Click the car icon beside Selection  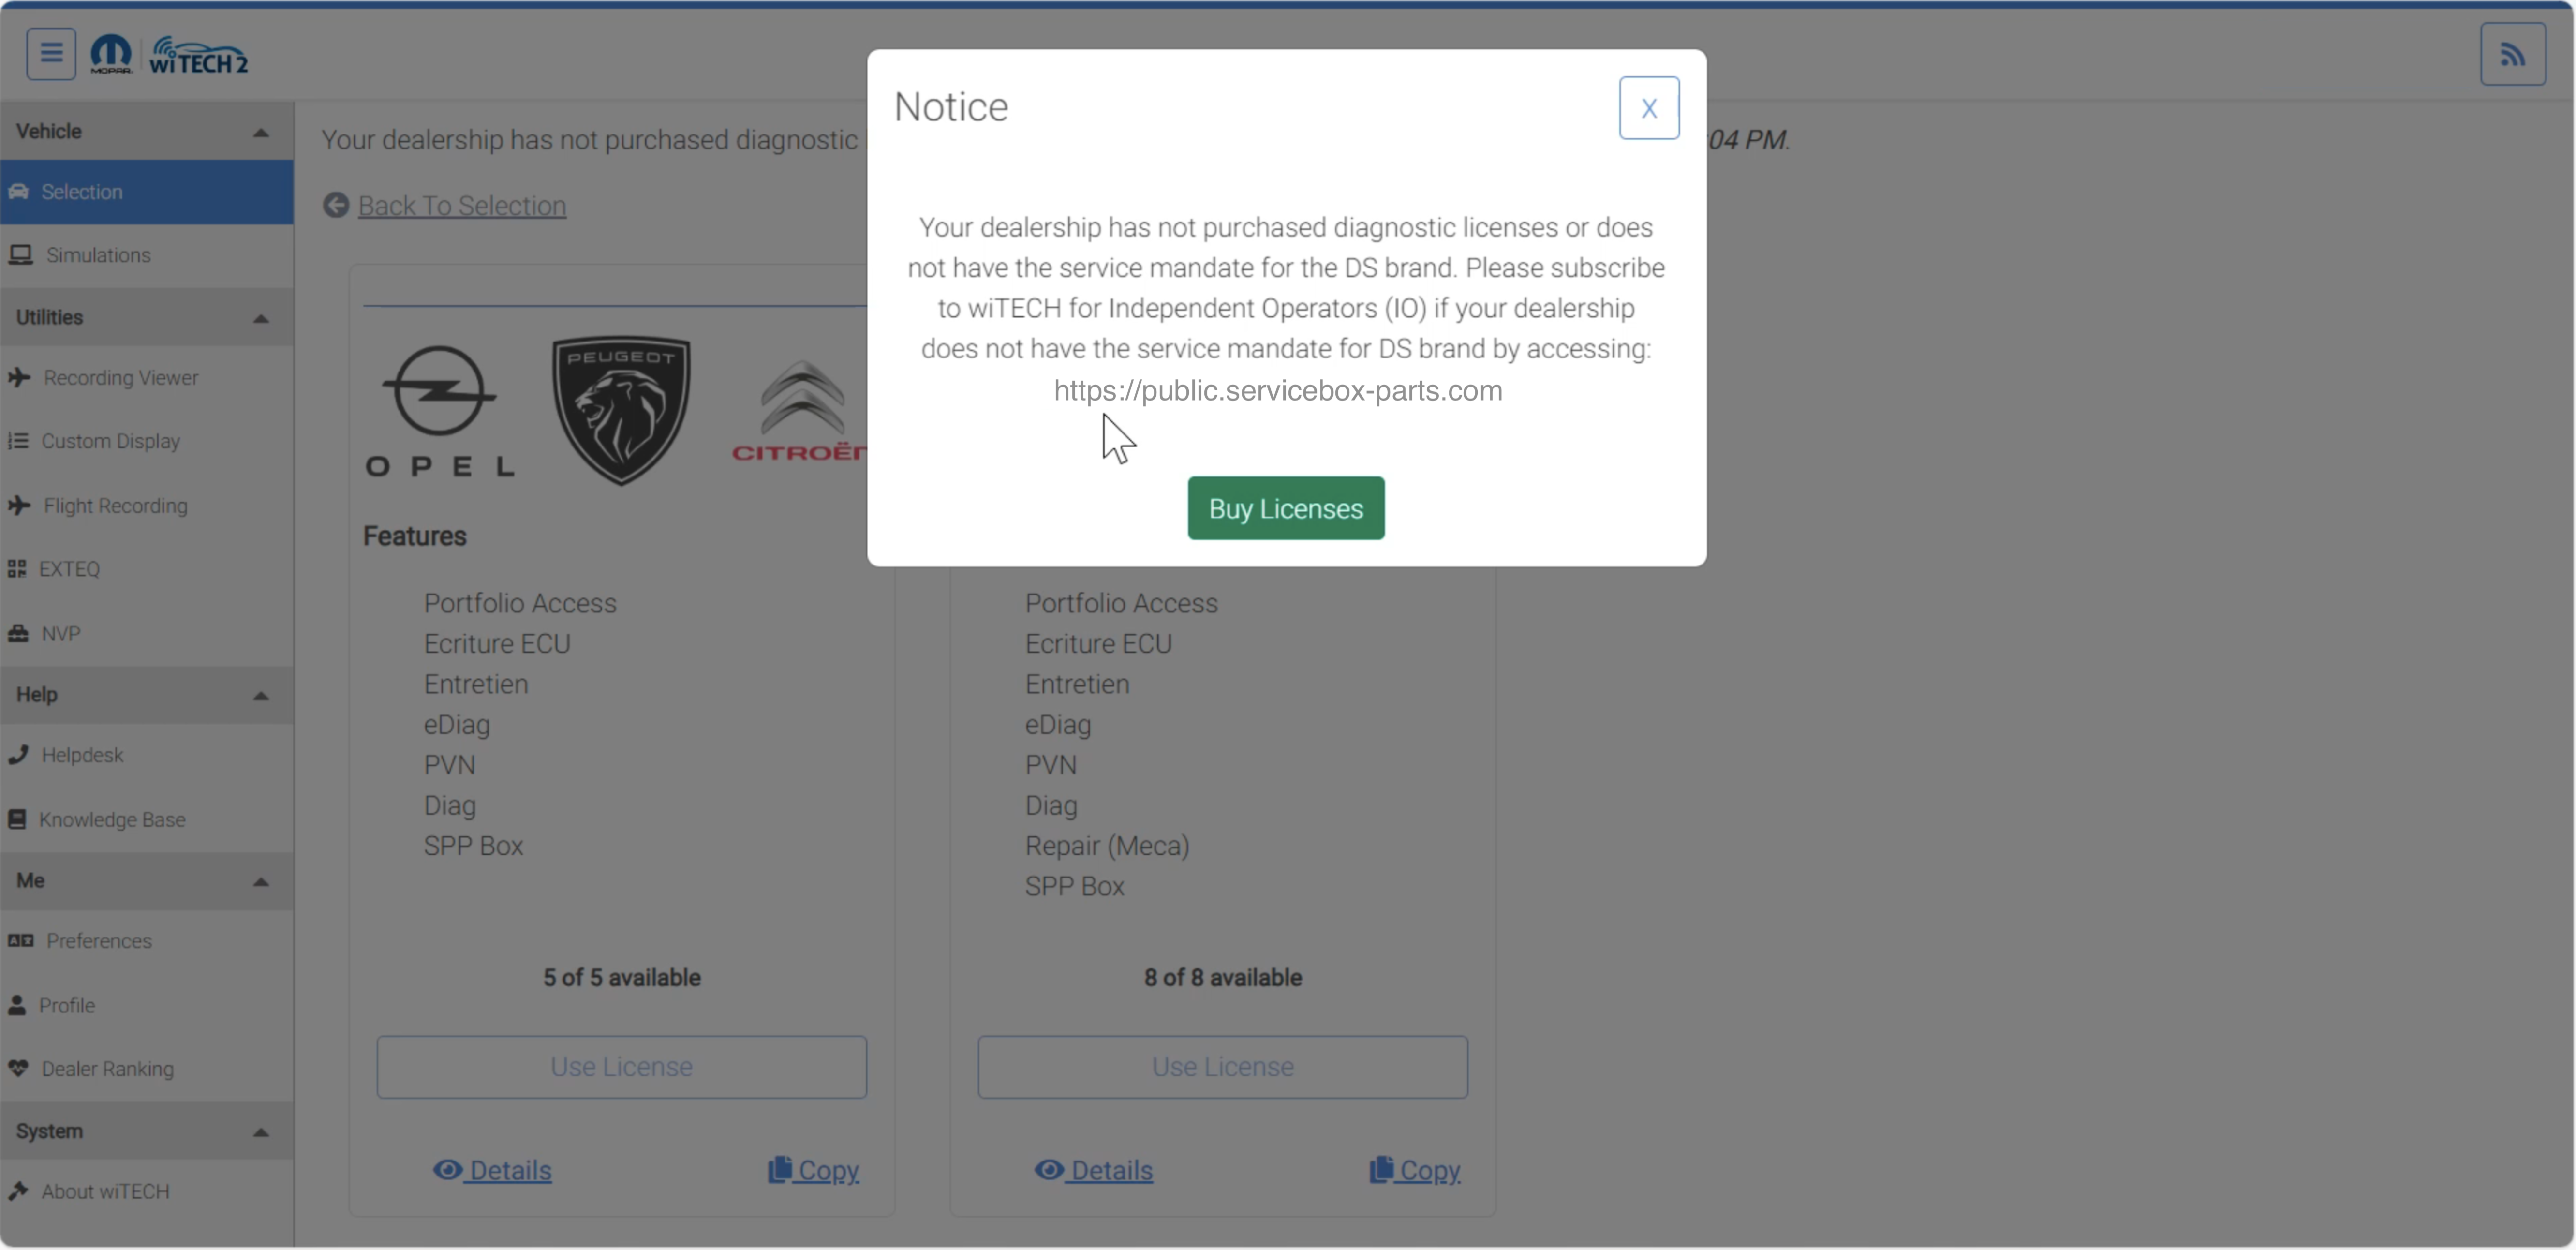[x=18, y=192]
